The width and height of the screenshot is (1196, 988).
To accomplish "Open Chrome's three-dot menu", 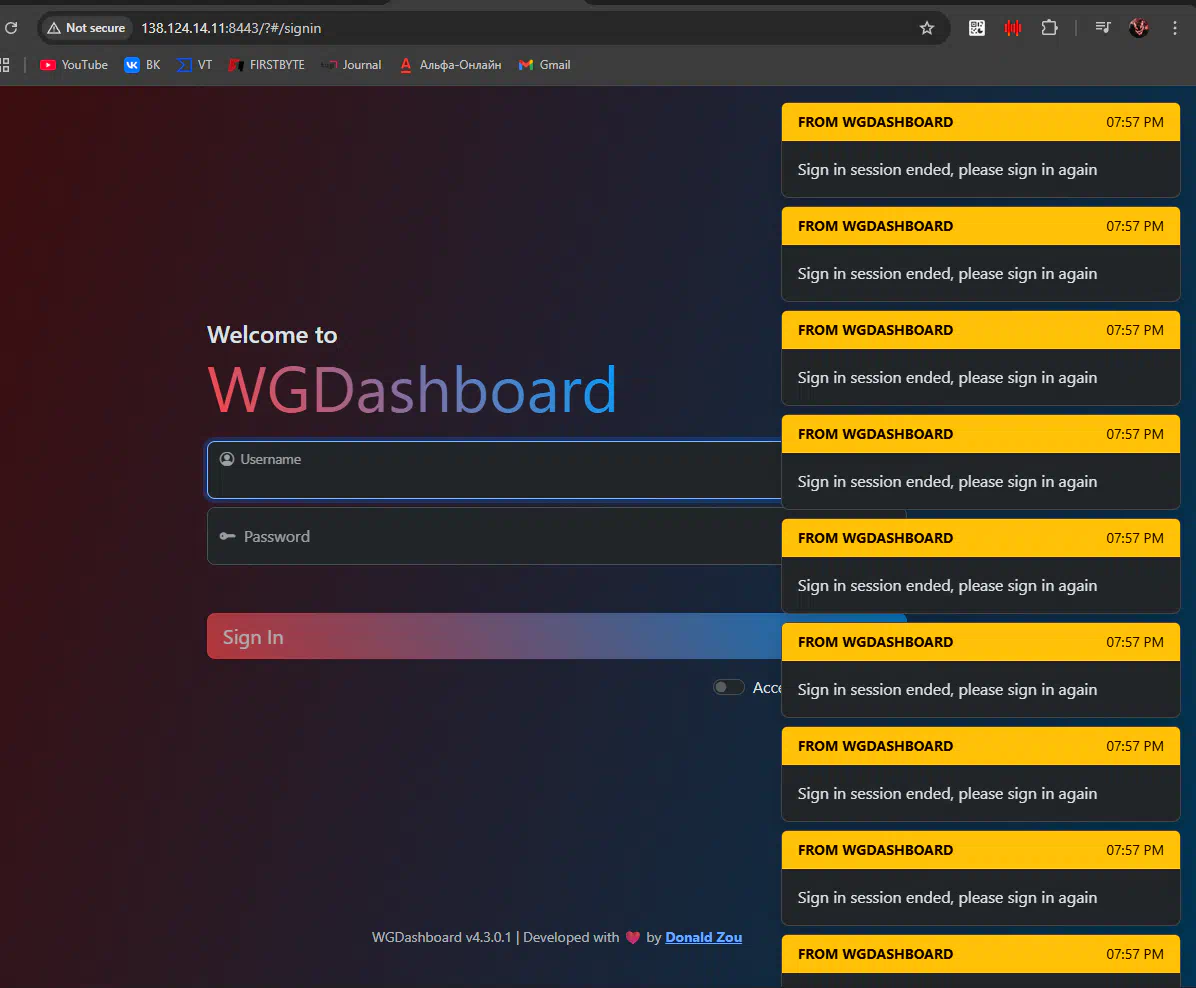I will (x=1175, y=28).
